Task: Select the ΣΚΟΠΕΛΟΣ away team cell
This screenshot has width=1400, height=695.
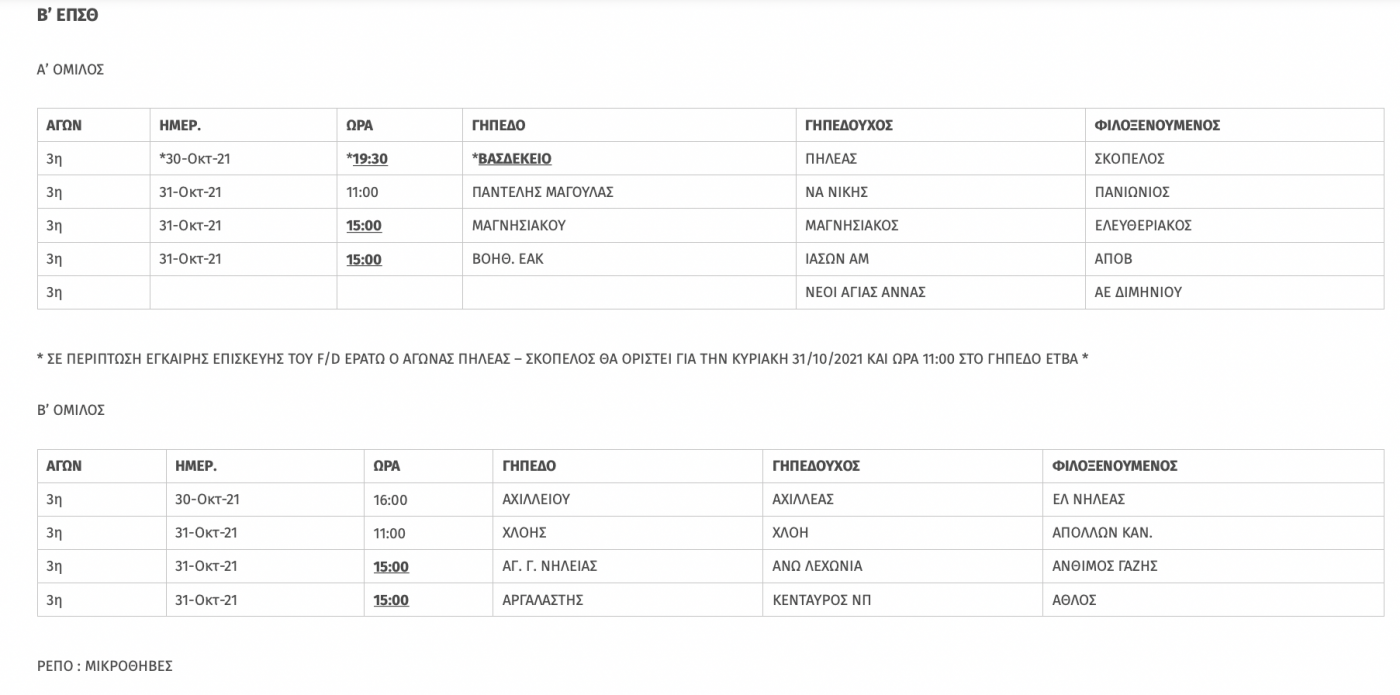Action: (1235, 158)
